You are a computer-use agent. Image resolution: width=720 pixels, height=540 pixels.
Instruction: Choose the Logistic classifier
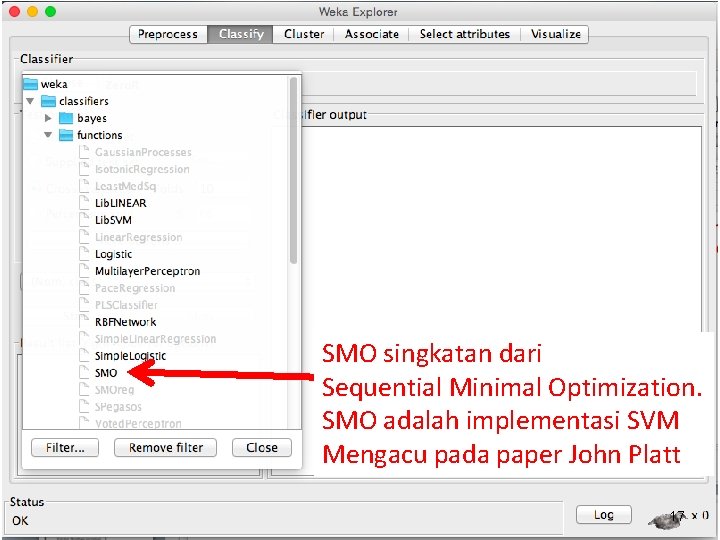pyautogui.click(x=113, y=254)
